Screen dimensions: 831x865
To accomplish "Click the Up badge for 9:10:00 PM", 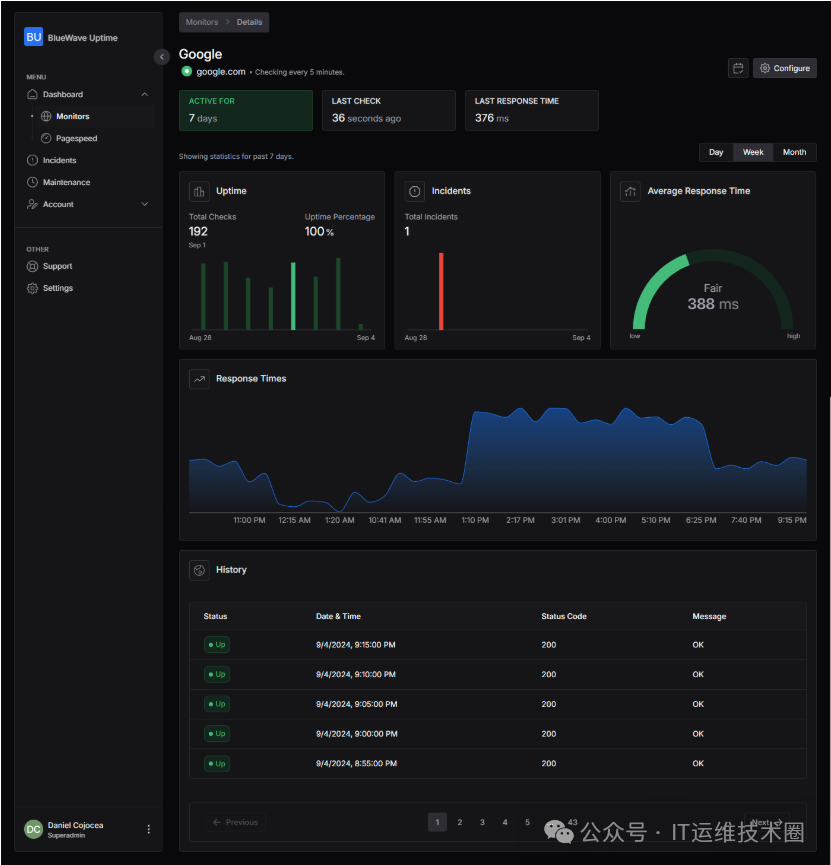I will coord(217,675).
